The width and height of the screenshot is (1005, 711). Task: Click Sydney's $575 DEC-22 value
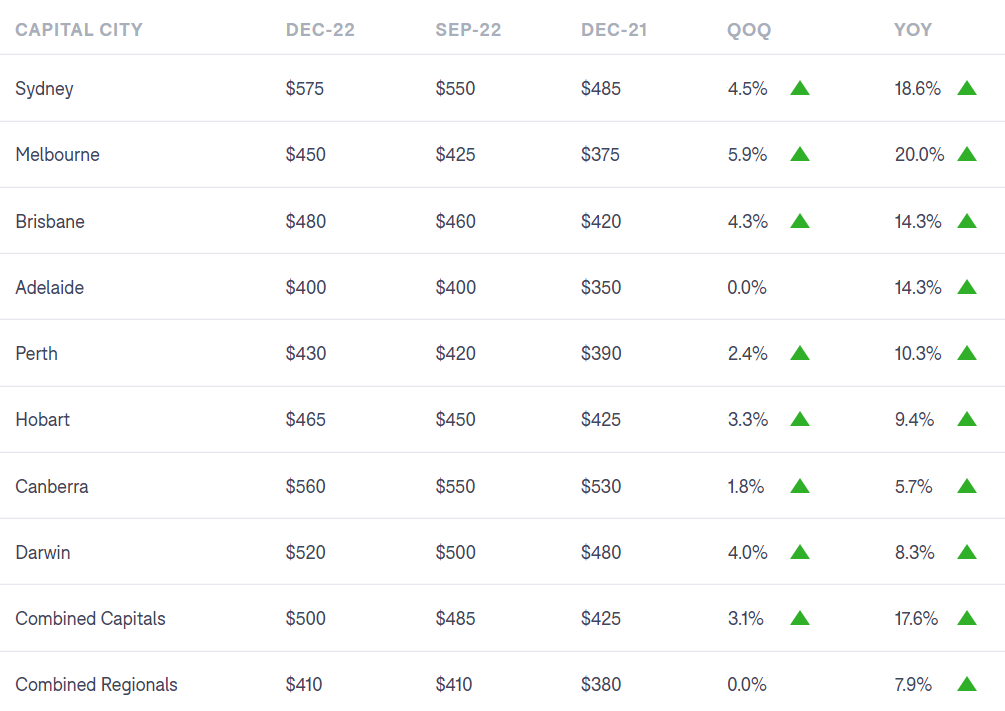(305, 89)
